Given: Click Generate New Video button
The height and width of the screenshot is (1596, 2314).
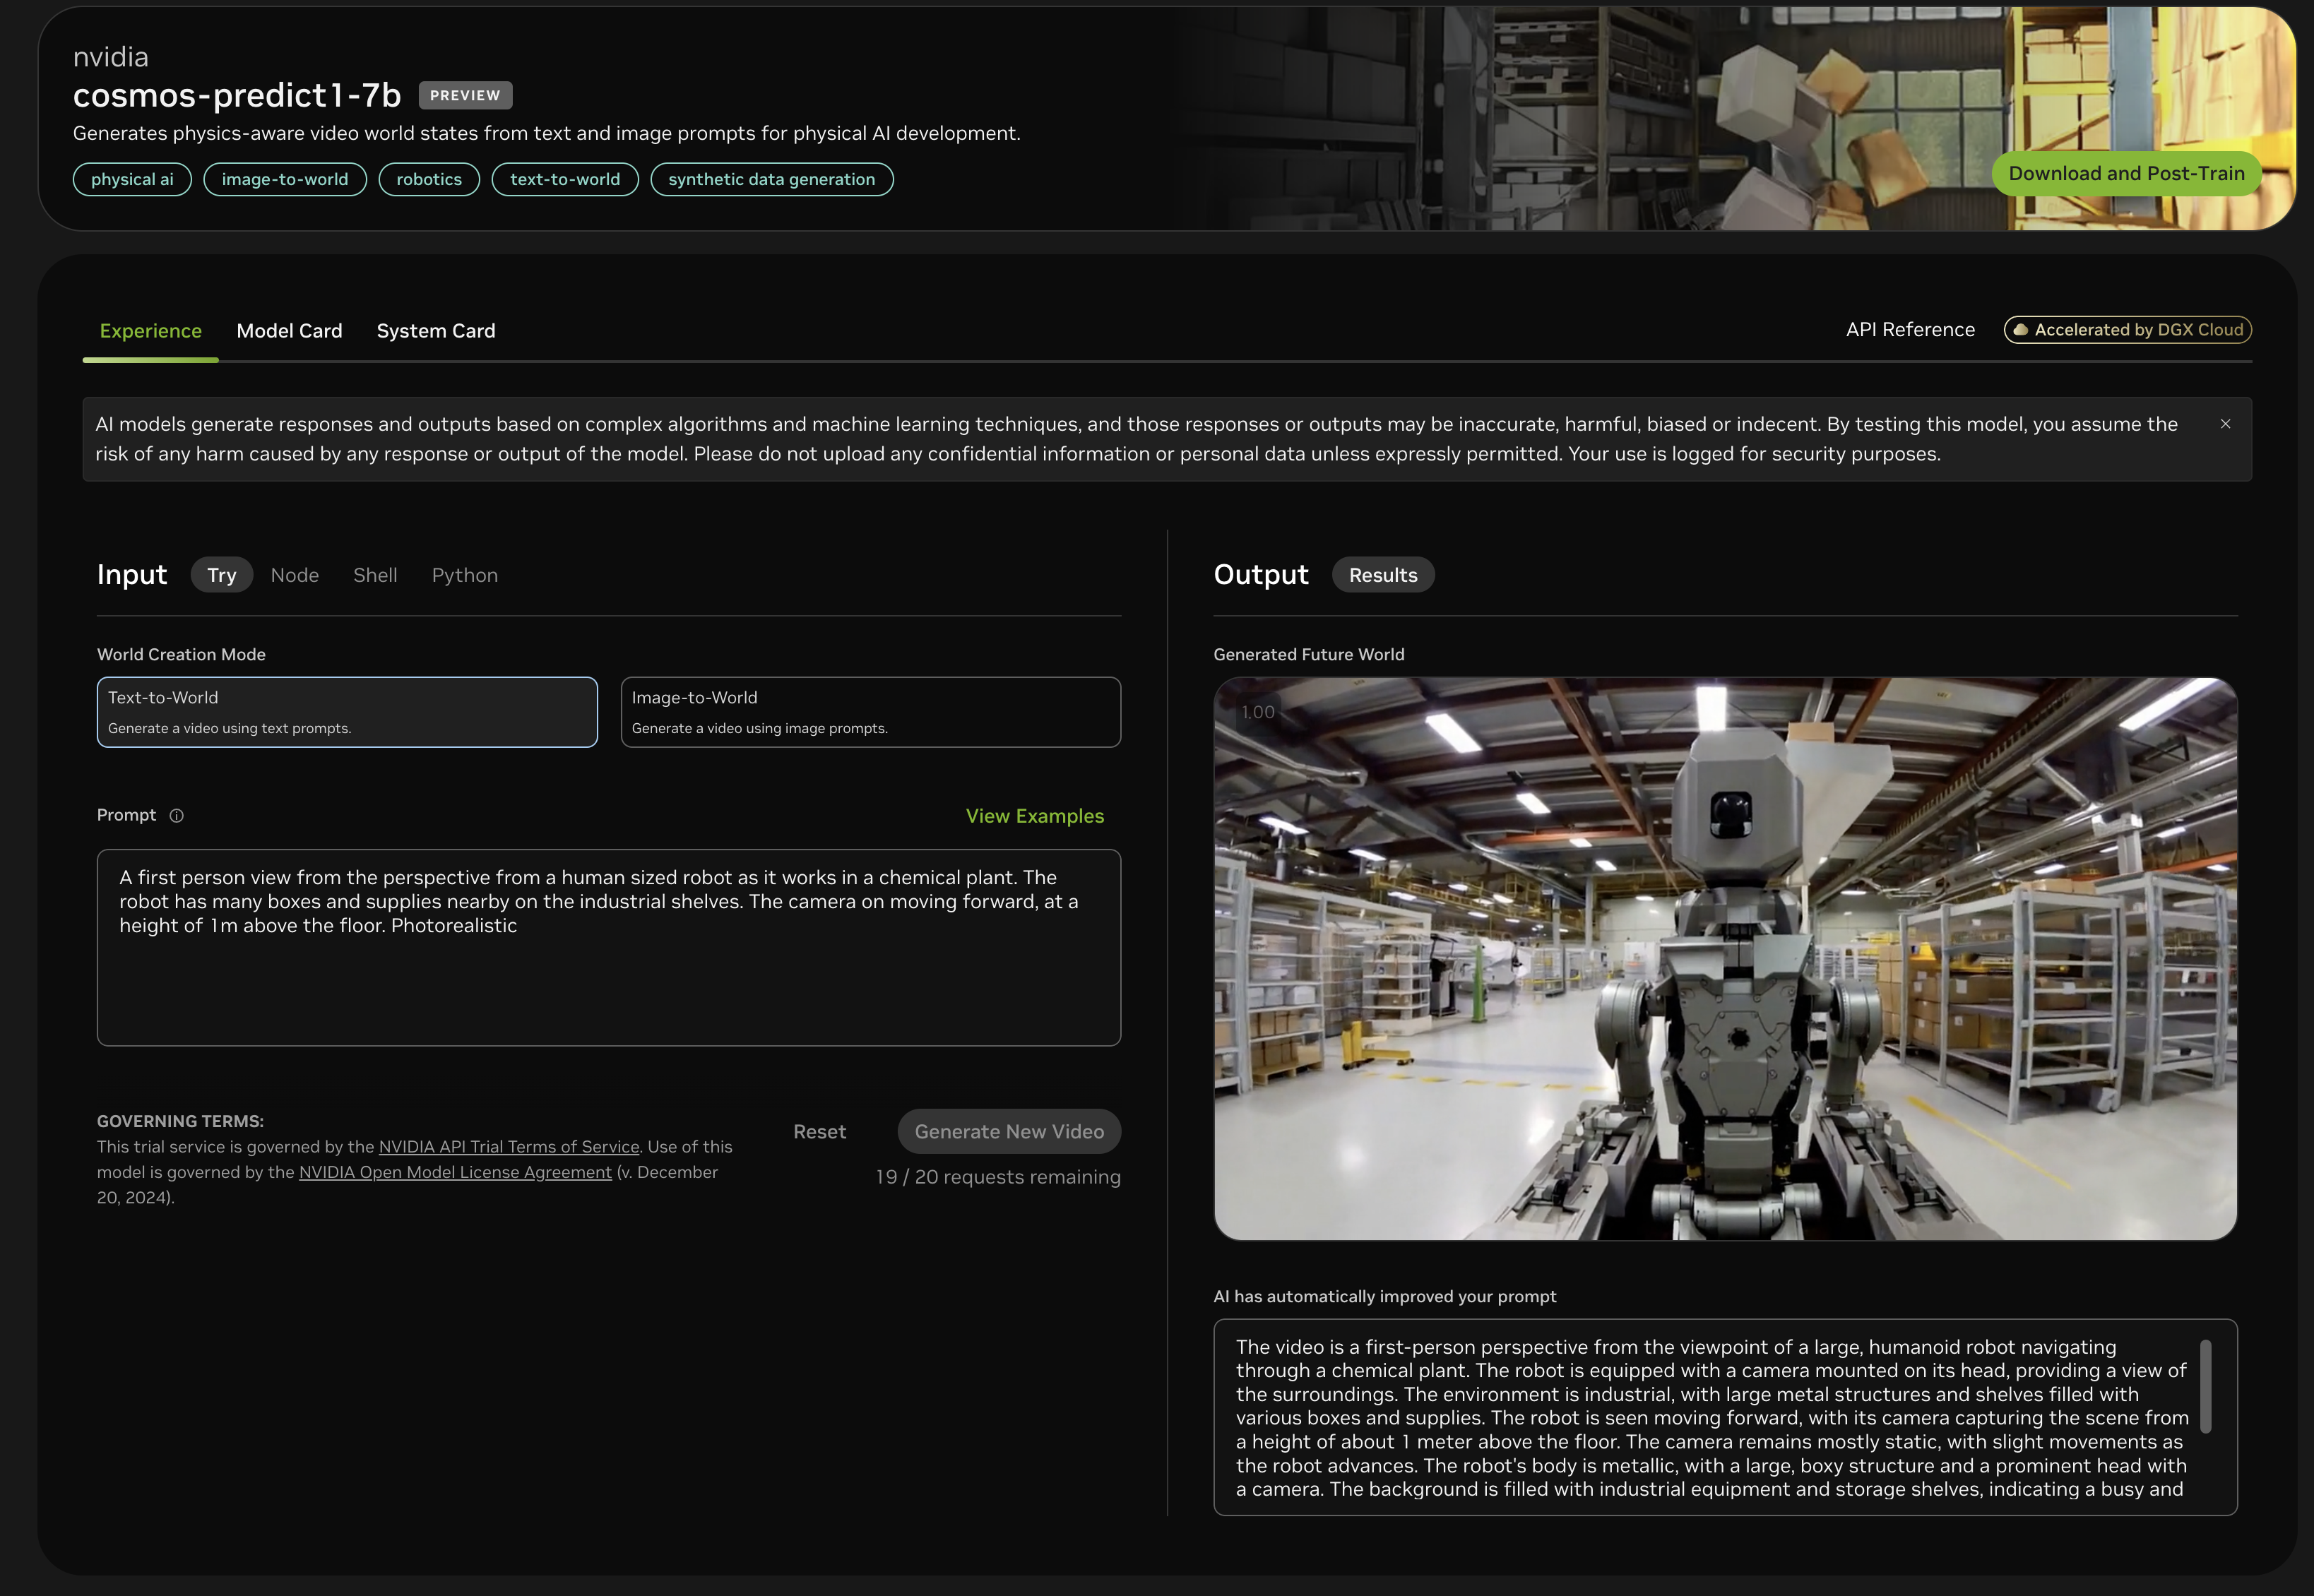Looking at the screenshot, I should (x=1009, y=1131).
